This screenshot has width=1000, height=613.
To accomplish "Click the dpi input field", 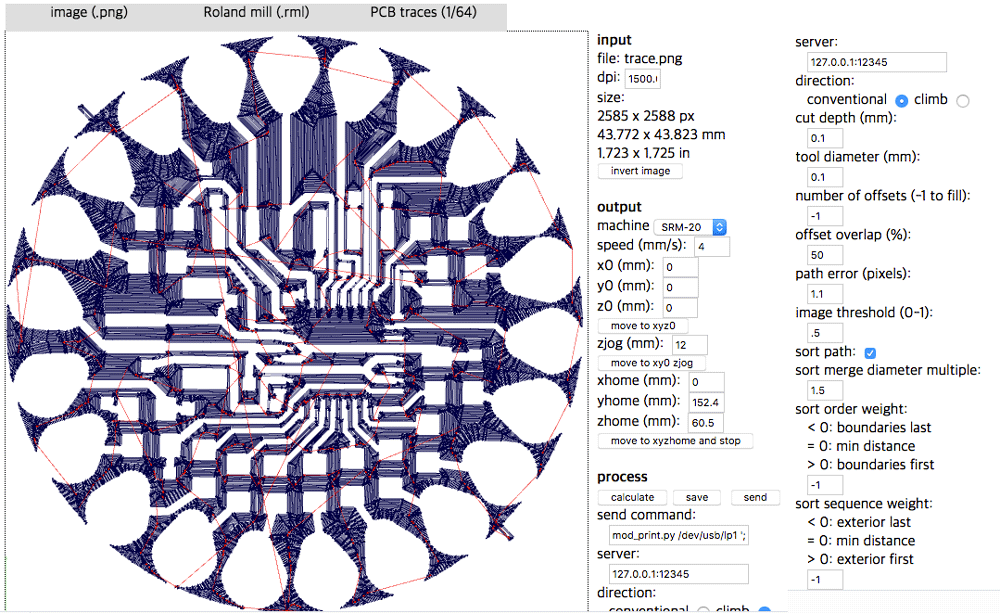I will [x=642, y=78].
